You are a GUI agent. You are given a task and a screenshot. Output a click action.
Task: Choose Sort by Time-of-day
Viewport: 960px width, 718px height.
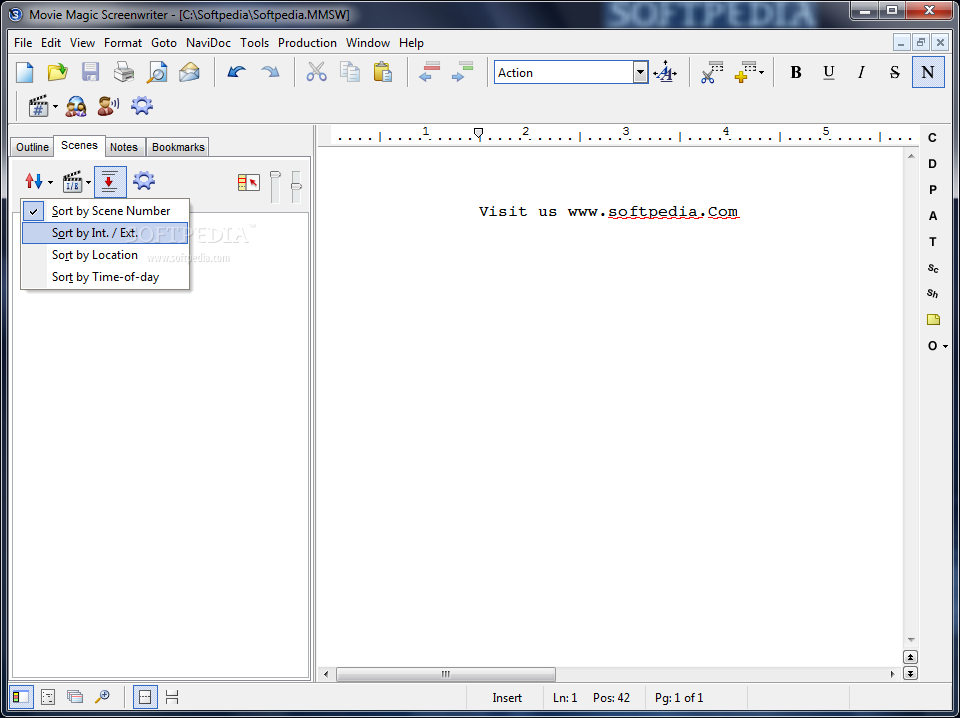coord(105,277)
